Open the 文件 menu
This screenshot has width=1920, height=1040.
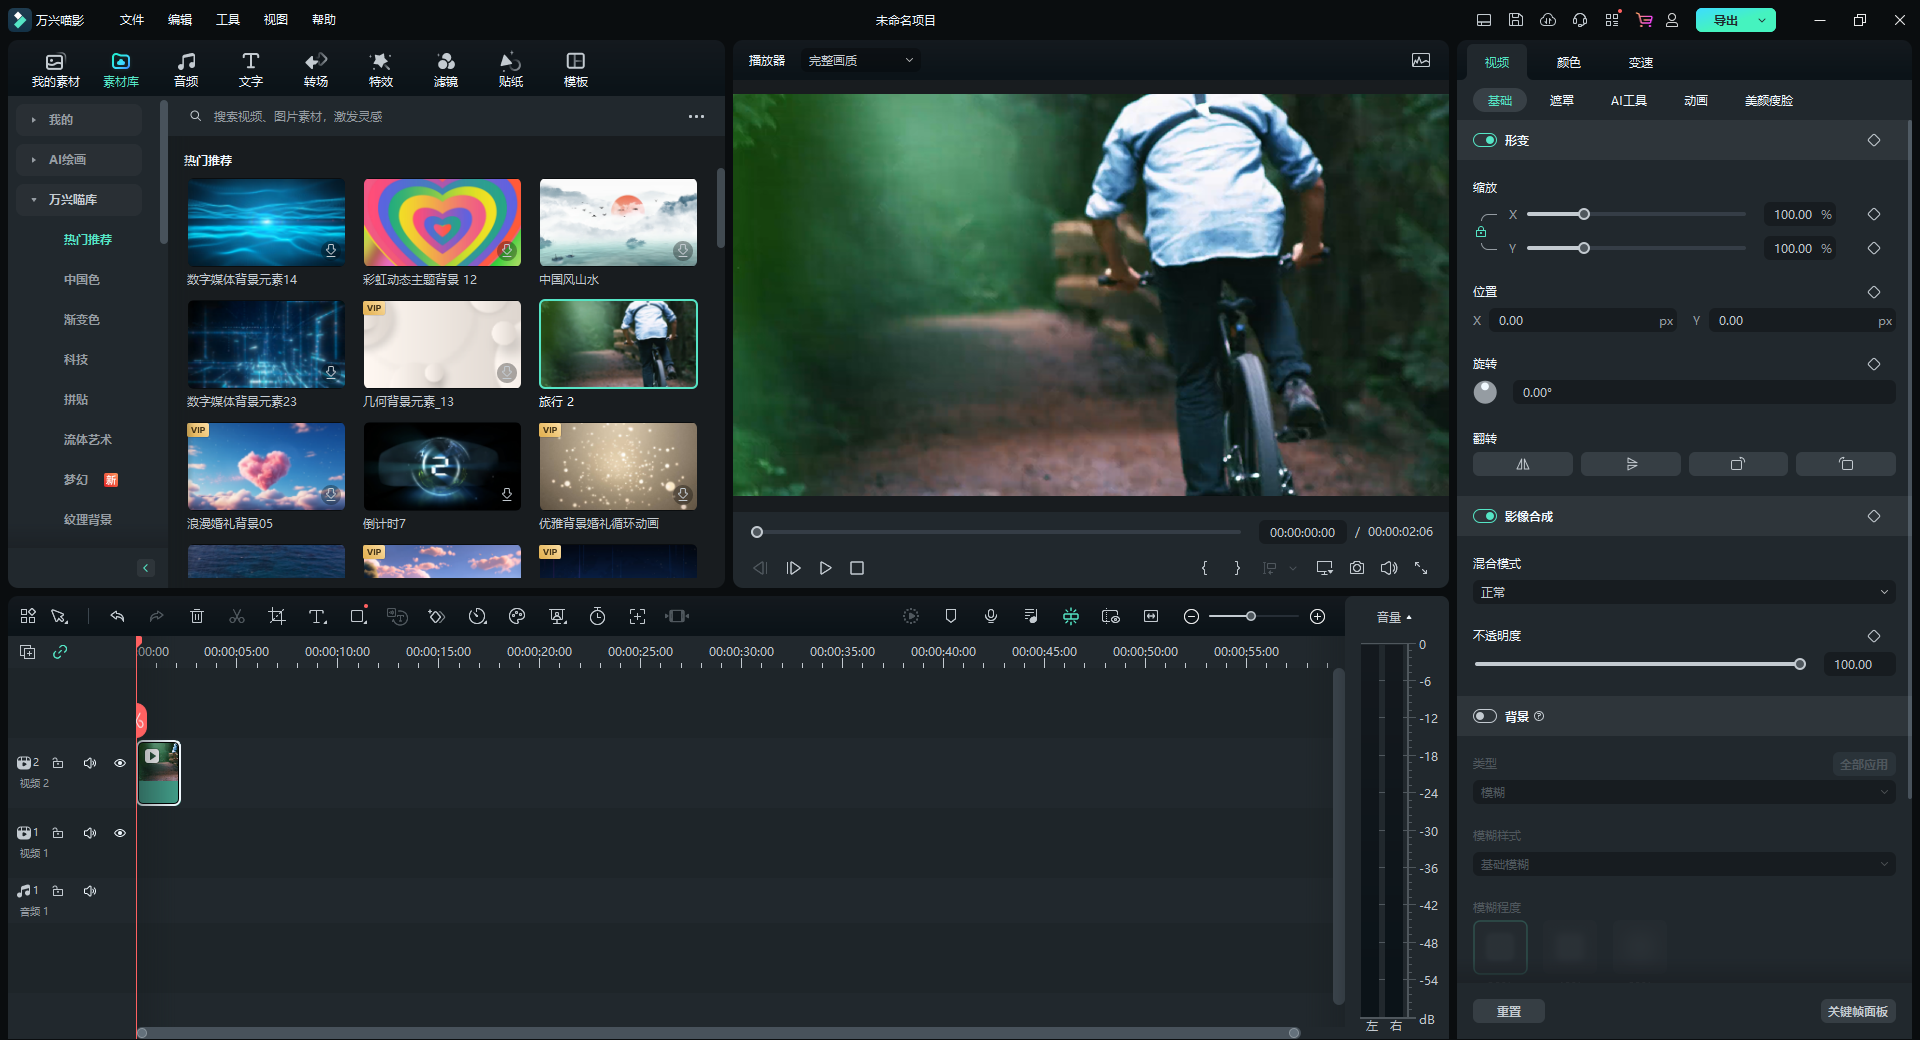132,20
